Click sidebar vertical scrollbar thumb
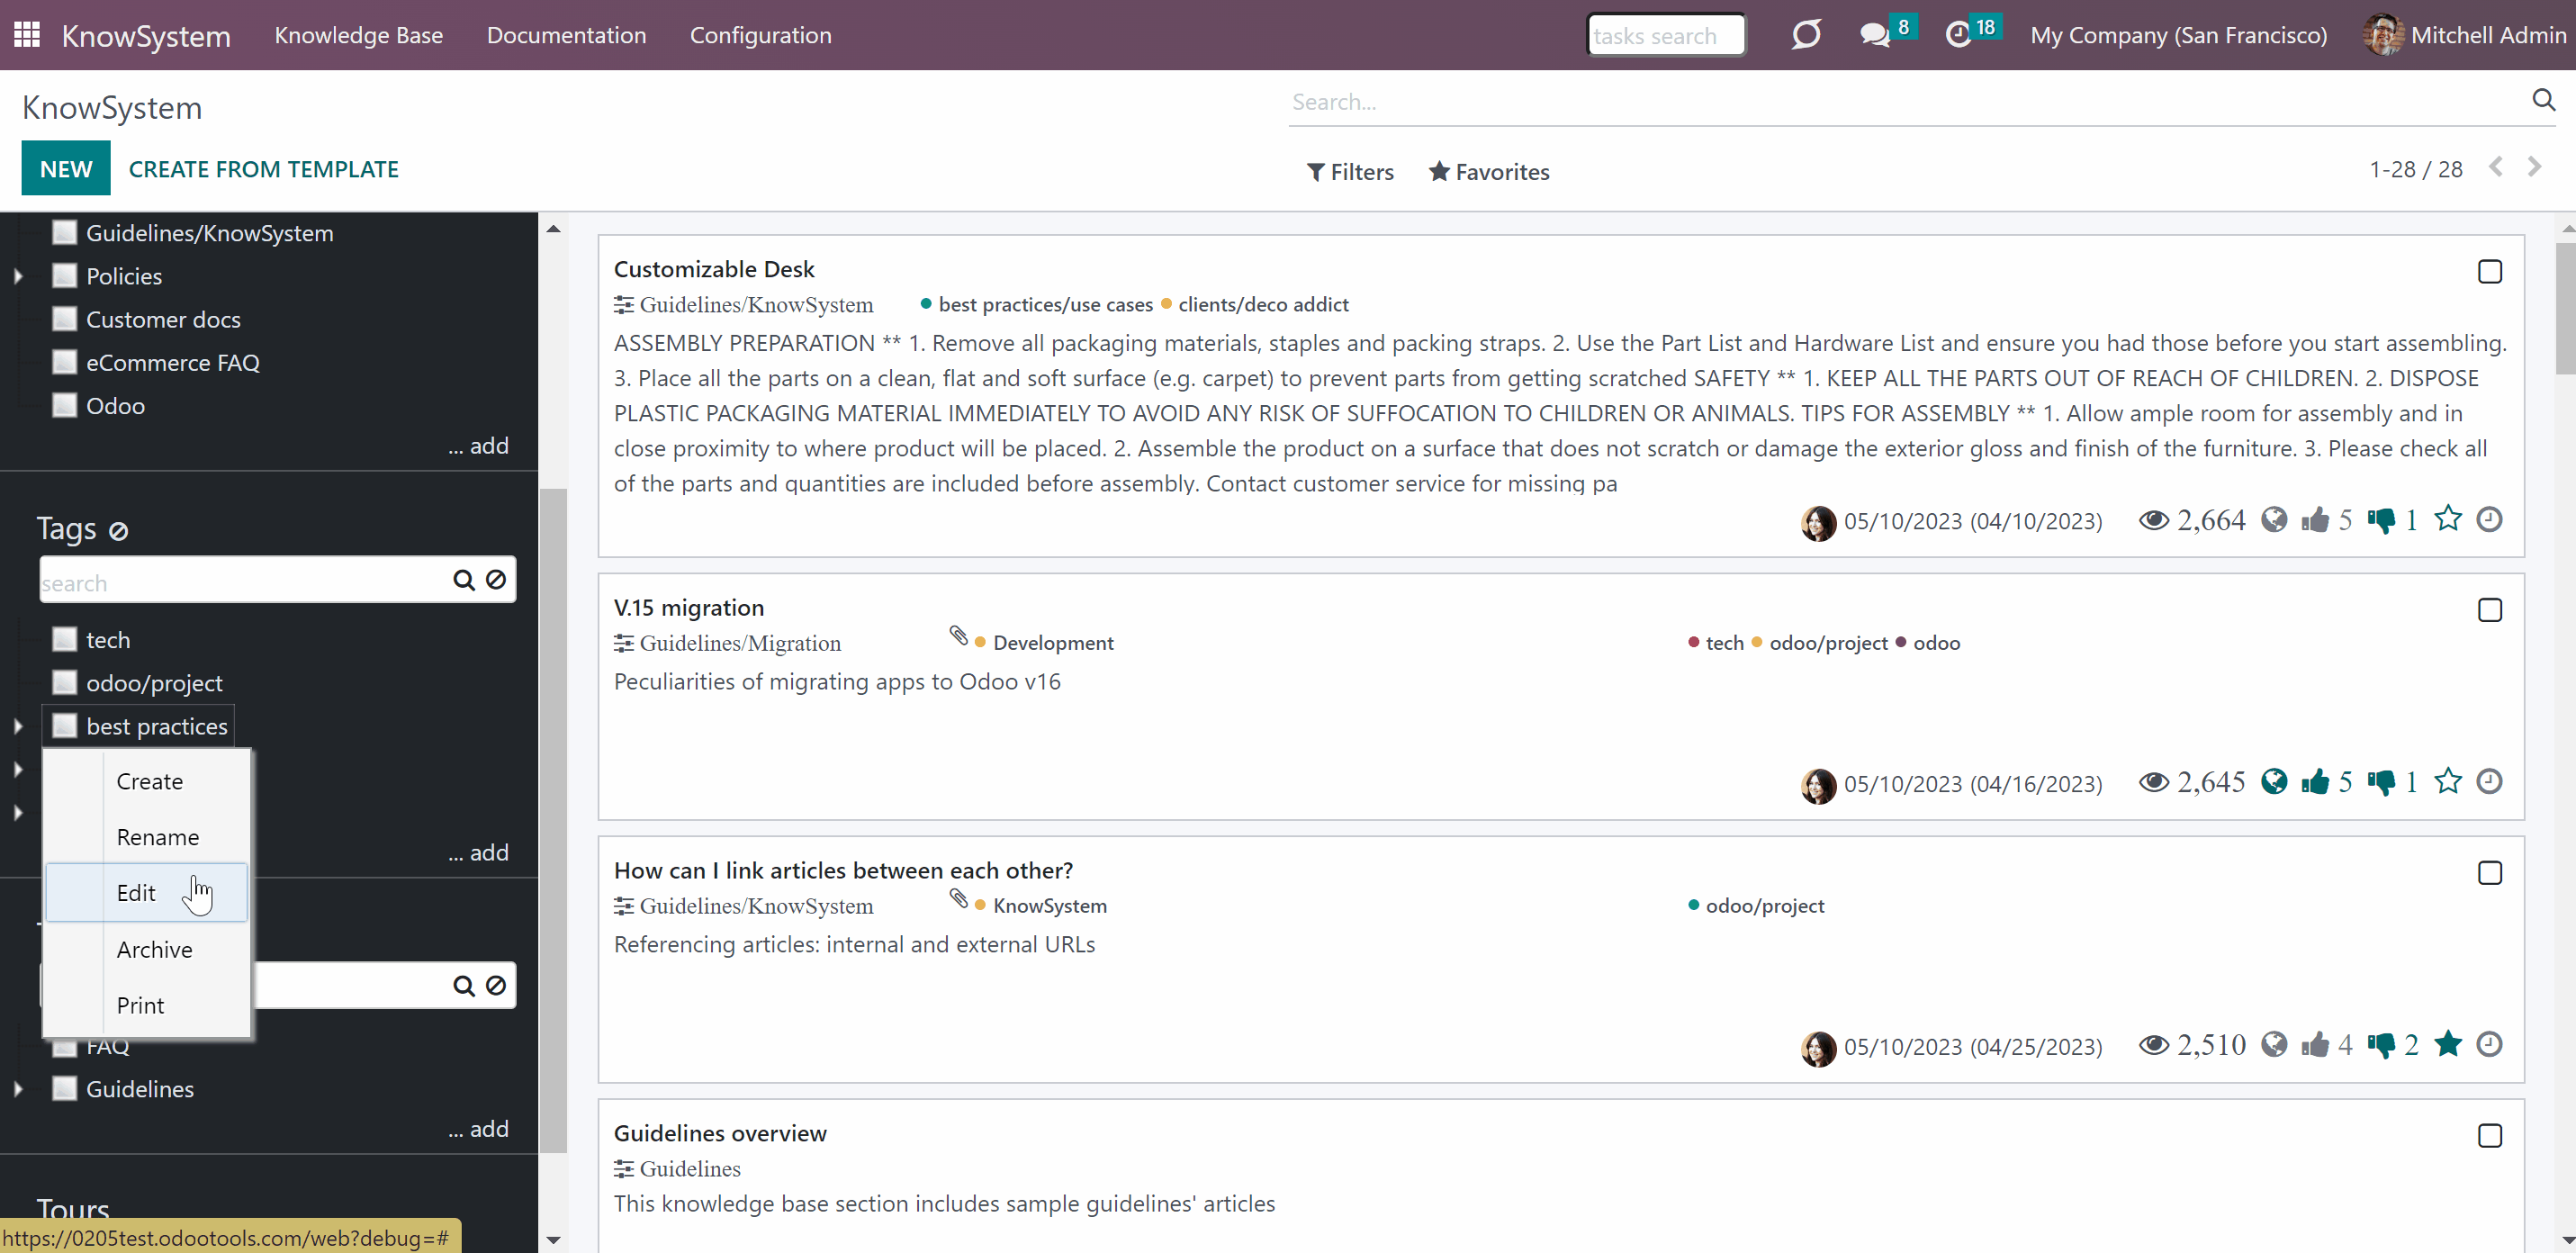 [x=553, y=820]
